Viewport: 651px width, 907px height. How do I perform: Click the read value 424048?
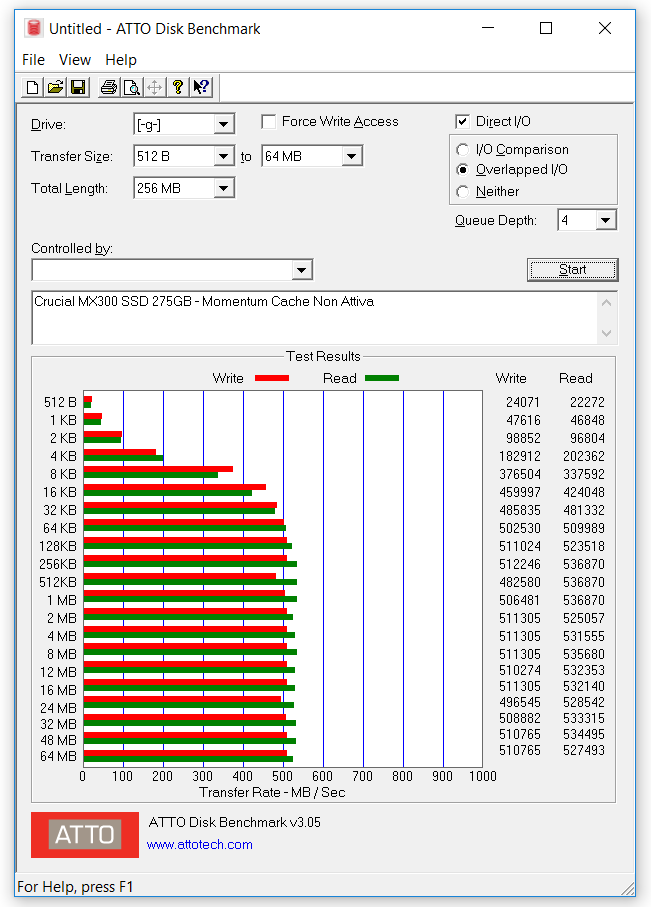coord(584,492)
